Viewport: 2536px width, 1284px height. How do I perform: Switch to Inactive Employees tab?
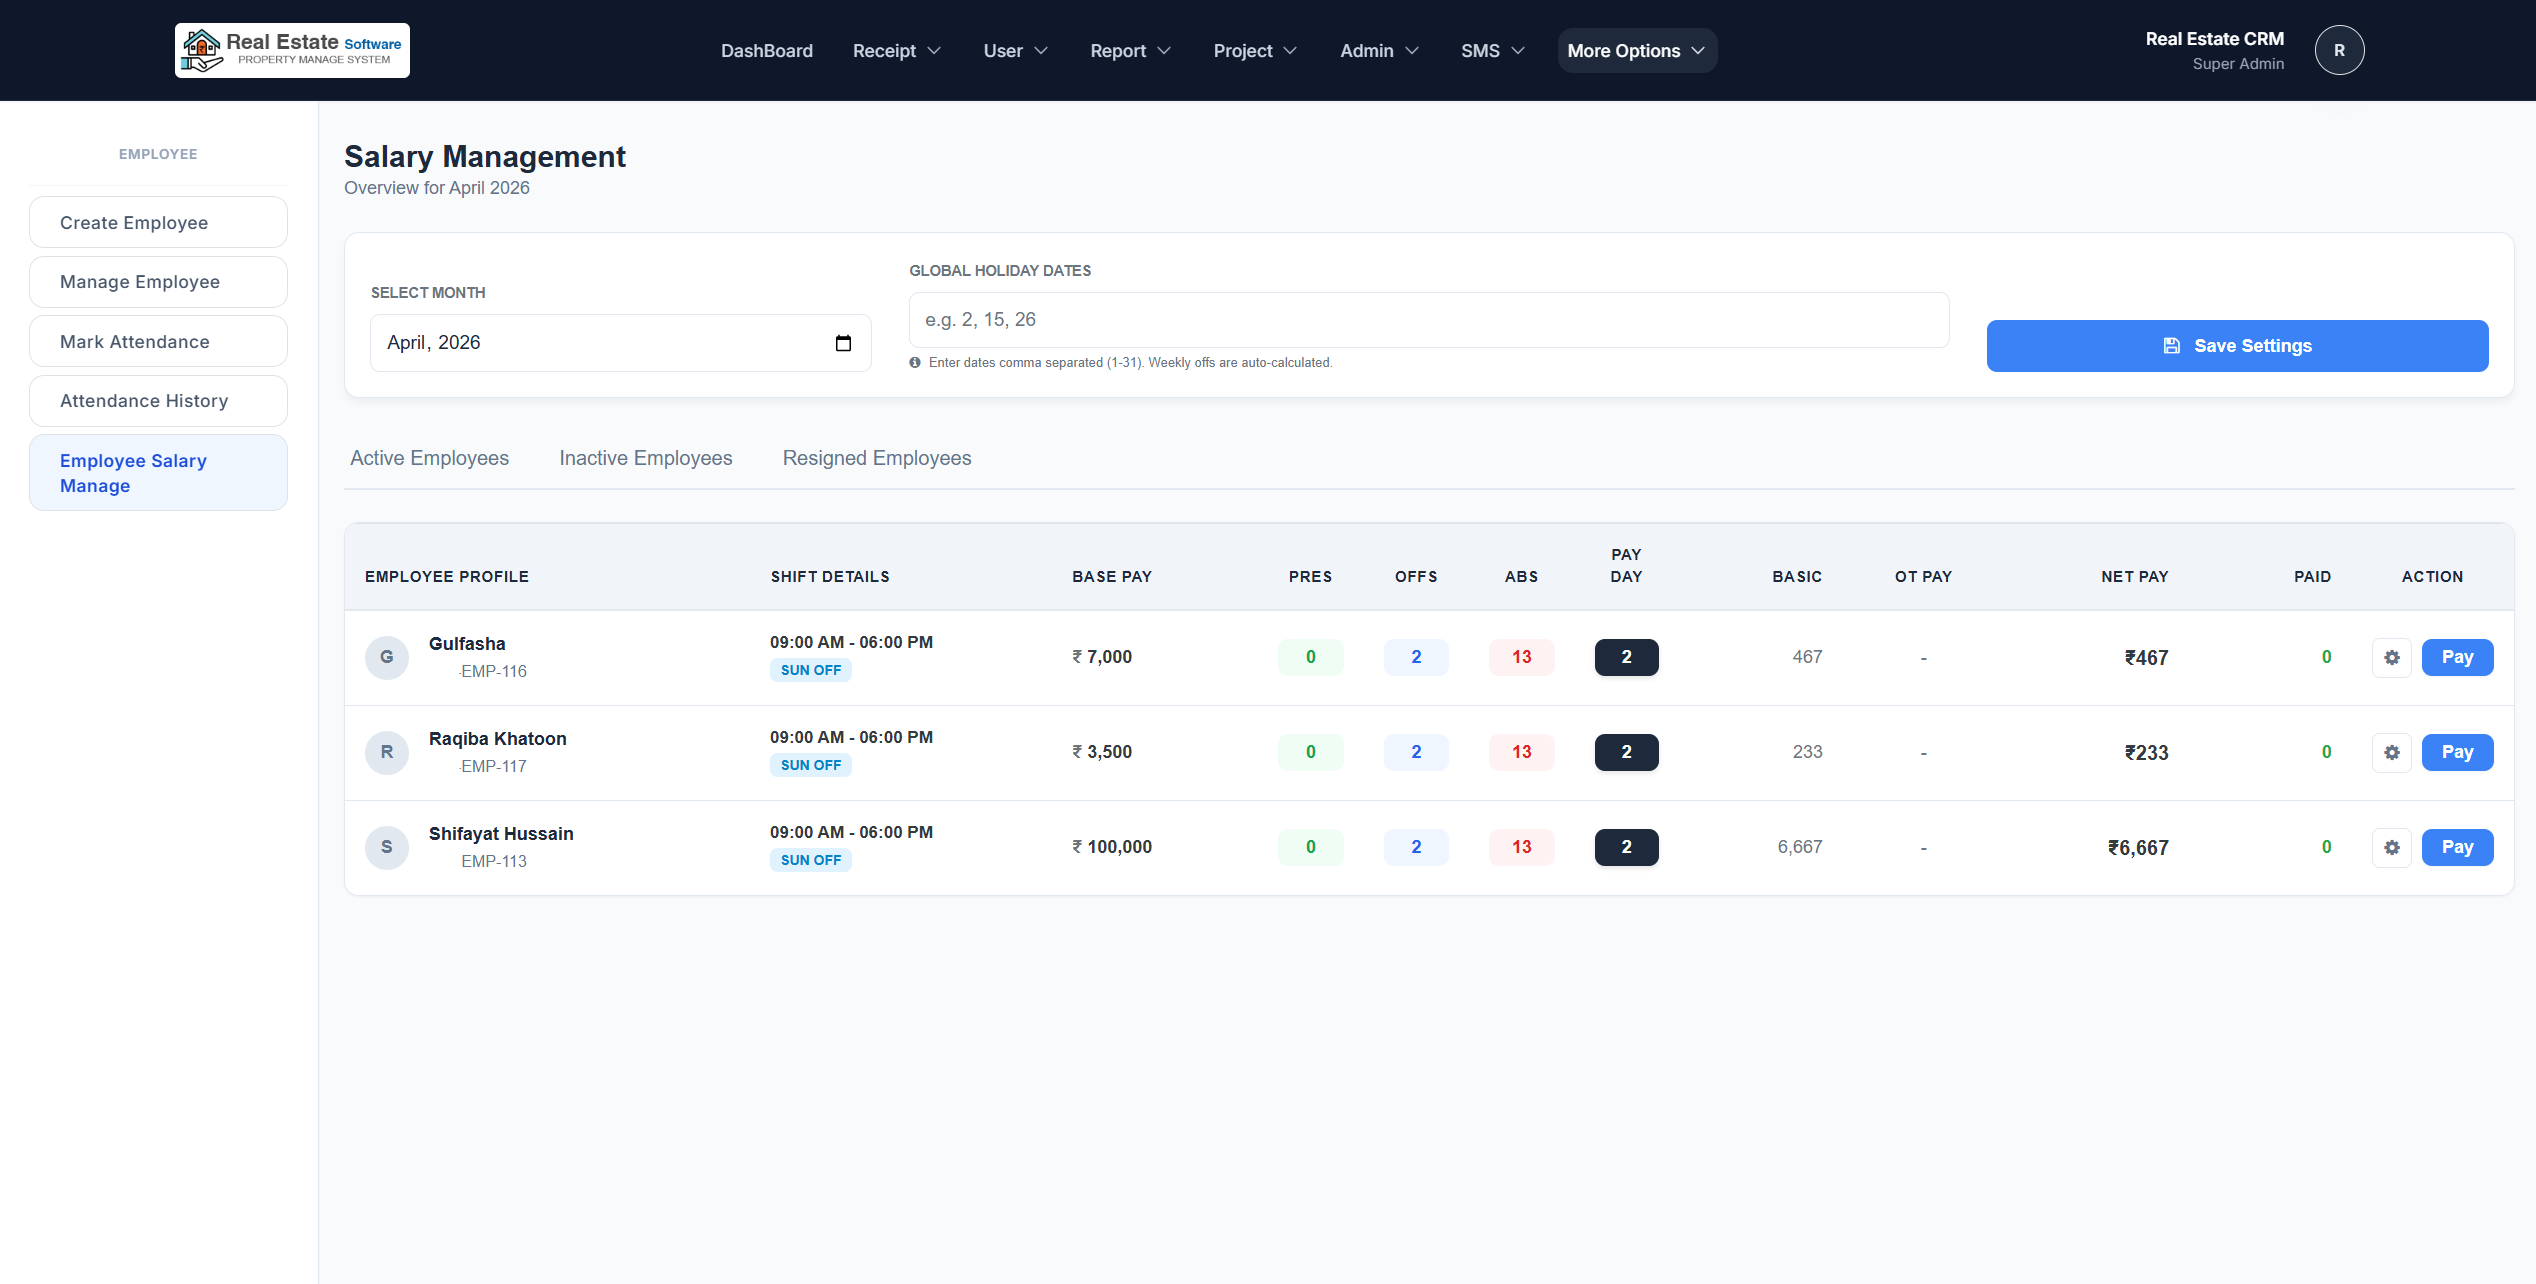tap(645, 458)
